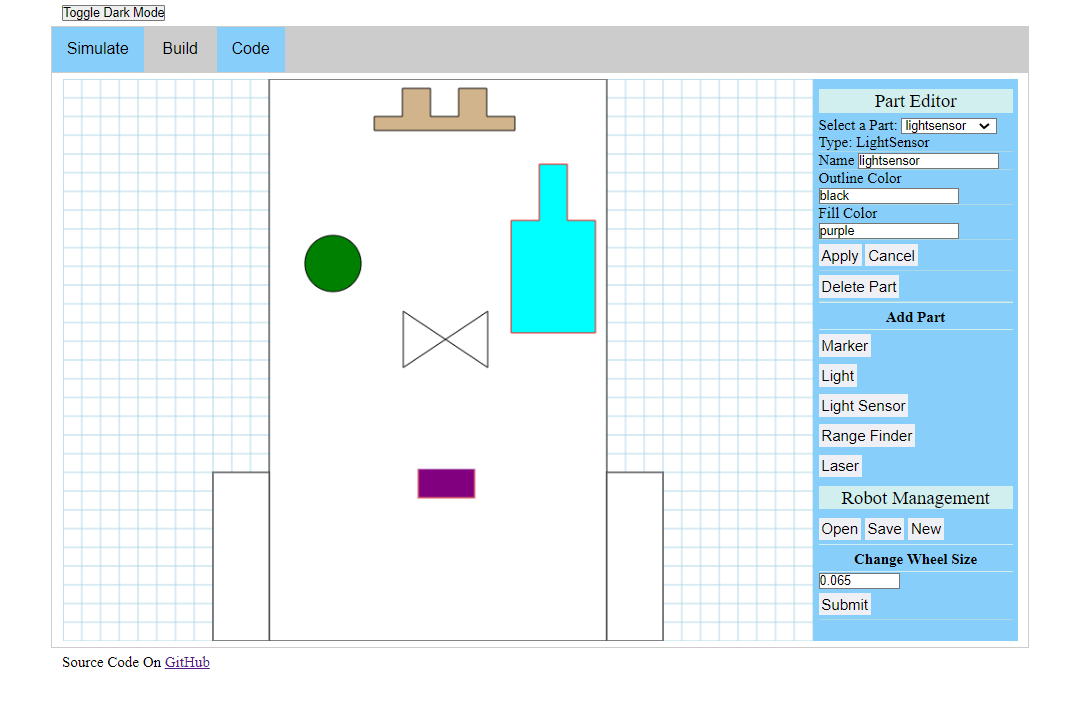Add a Light part
This screenshot has width=1092, height=702.
(x=838, y=375)
